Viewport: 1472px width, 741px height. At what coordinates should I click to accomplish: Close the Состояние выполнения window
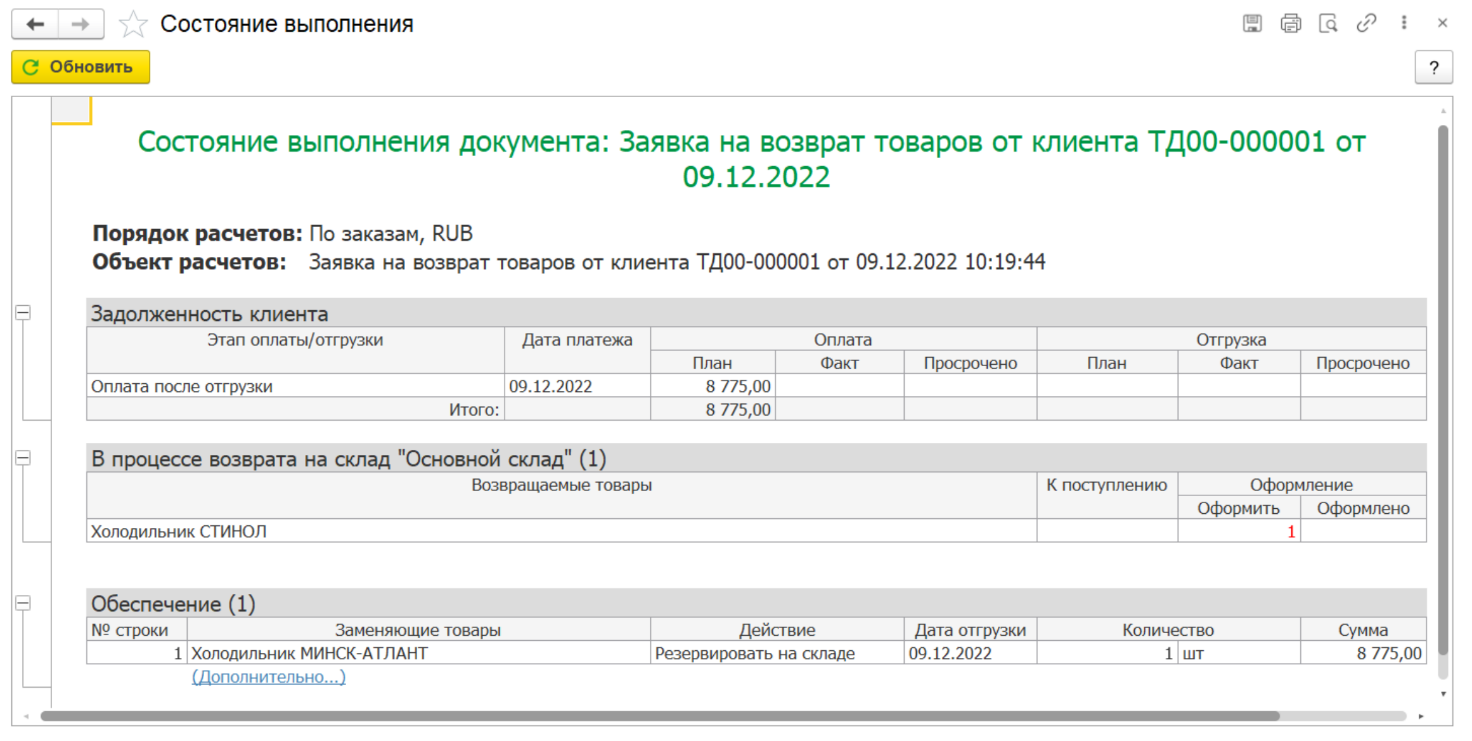point(1443,23)
